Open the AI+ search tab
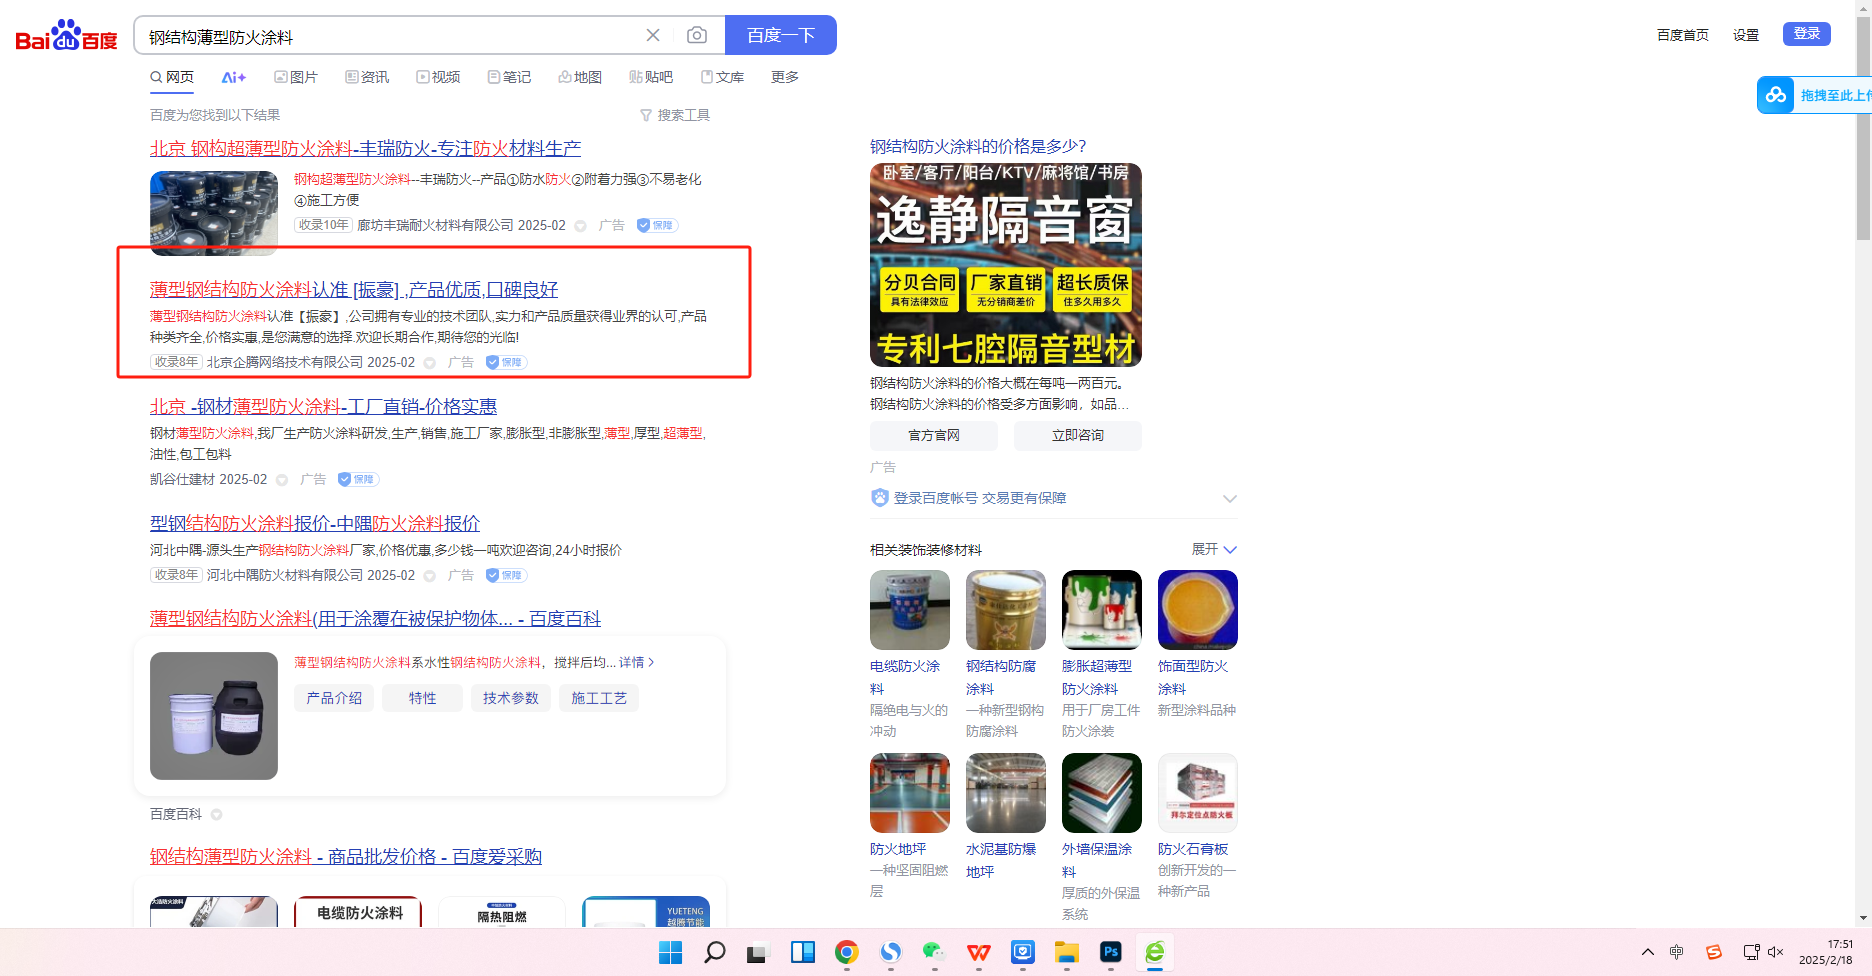The height and width of the screenshot is (976, 1872). 234,77
